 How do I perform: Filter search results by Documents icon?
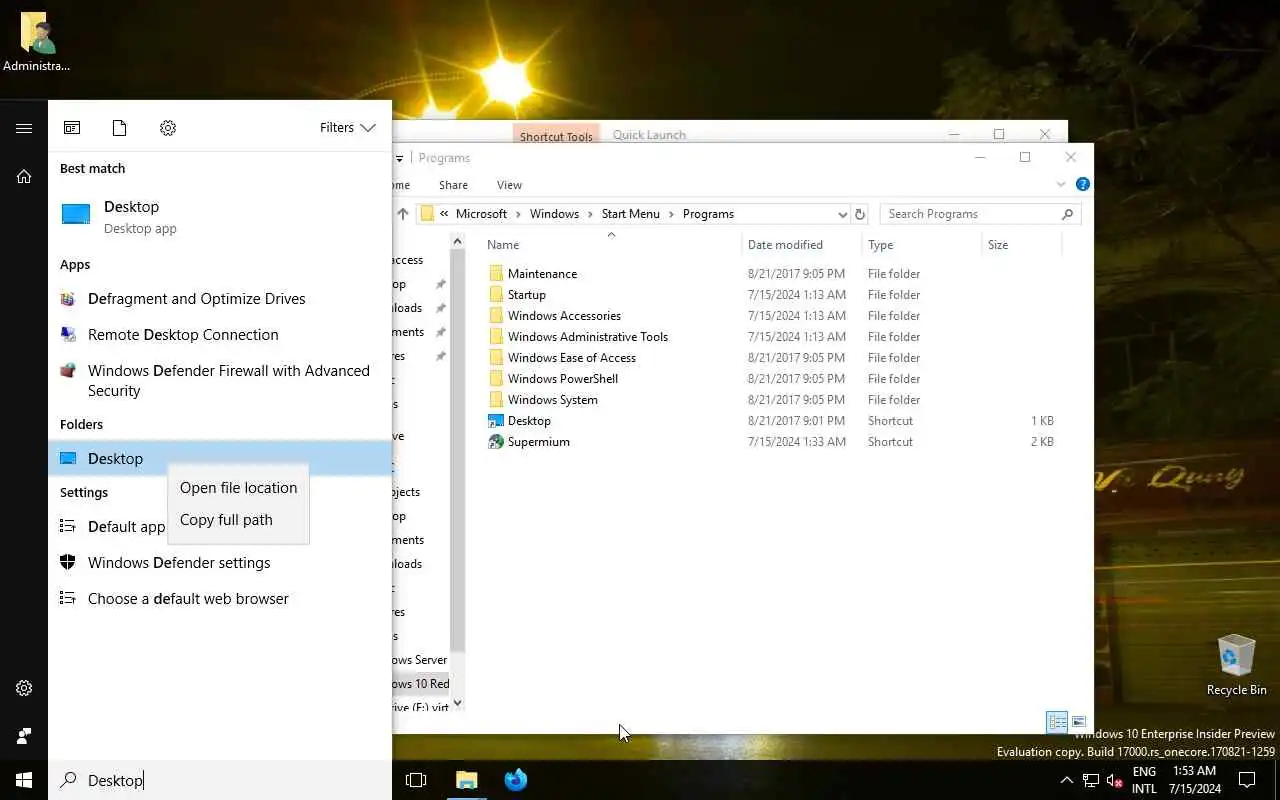(x=120, y=128)
